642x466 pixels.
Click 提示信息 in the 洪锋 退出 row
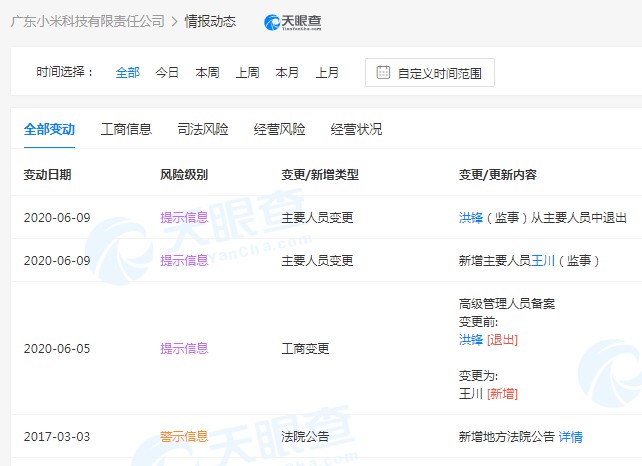tap(184, 217)
